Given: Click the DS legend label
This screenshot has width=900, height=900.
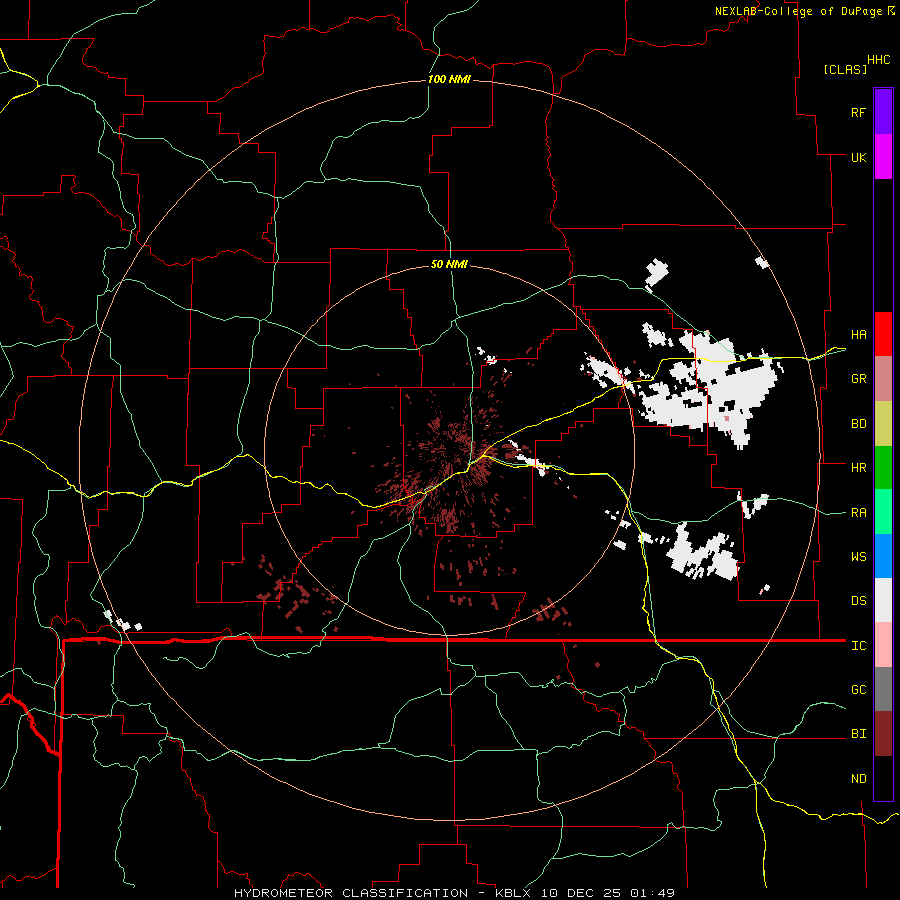Looking at the screenshot, I should [858, 601].
